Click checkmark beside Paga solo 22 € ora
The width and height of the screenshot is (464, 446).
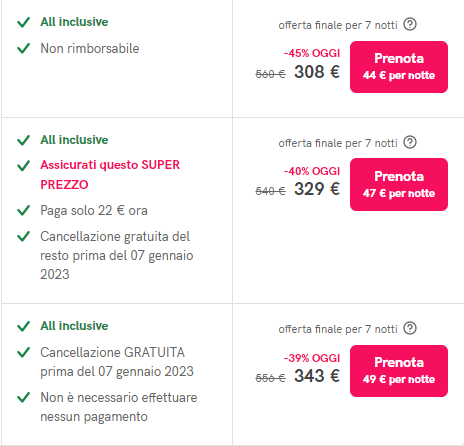24,210
